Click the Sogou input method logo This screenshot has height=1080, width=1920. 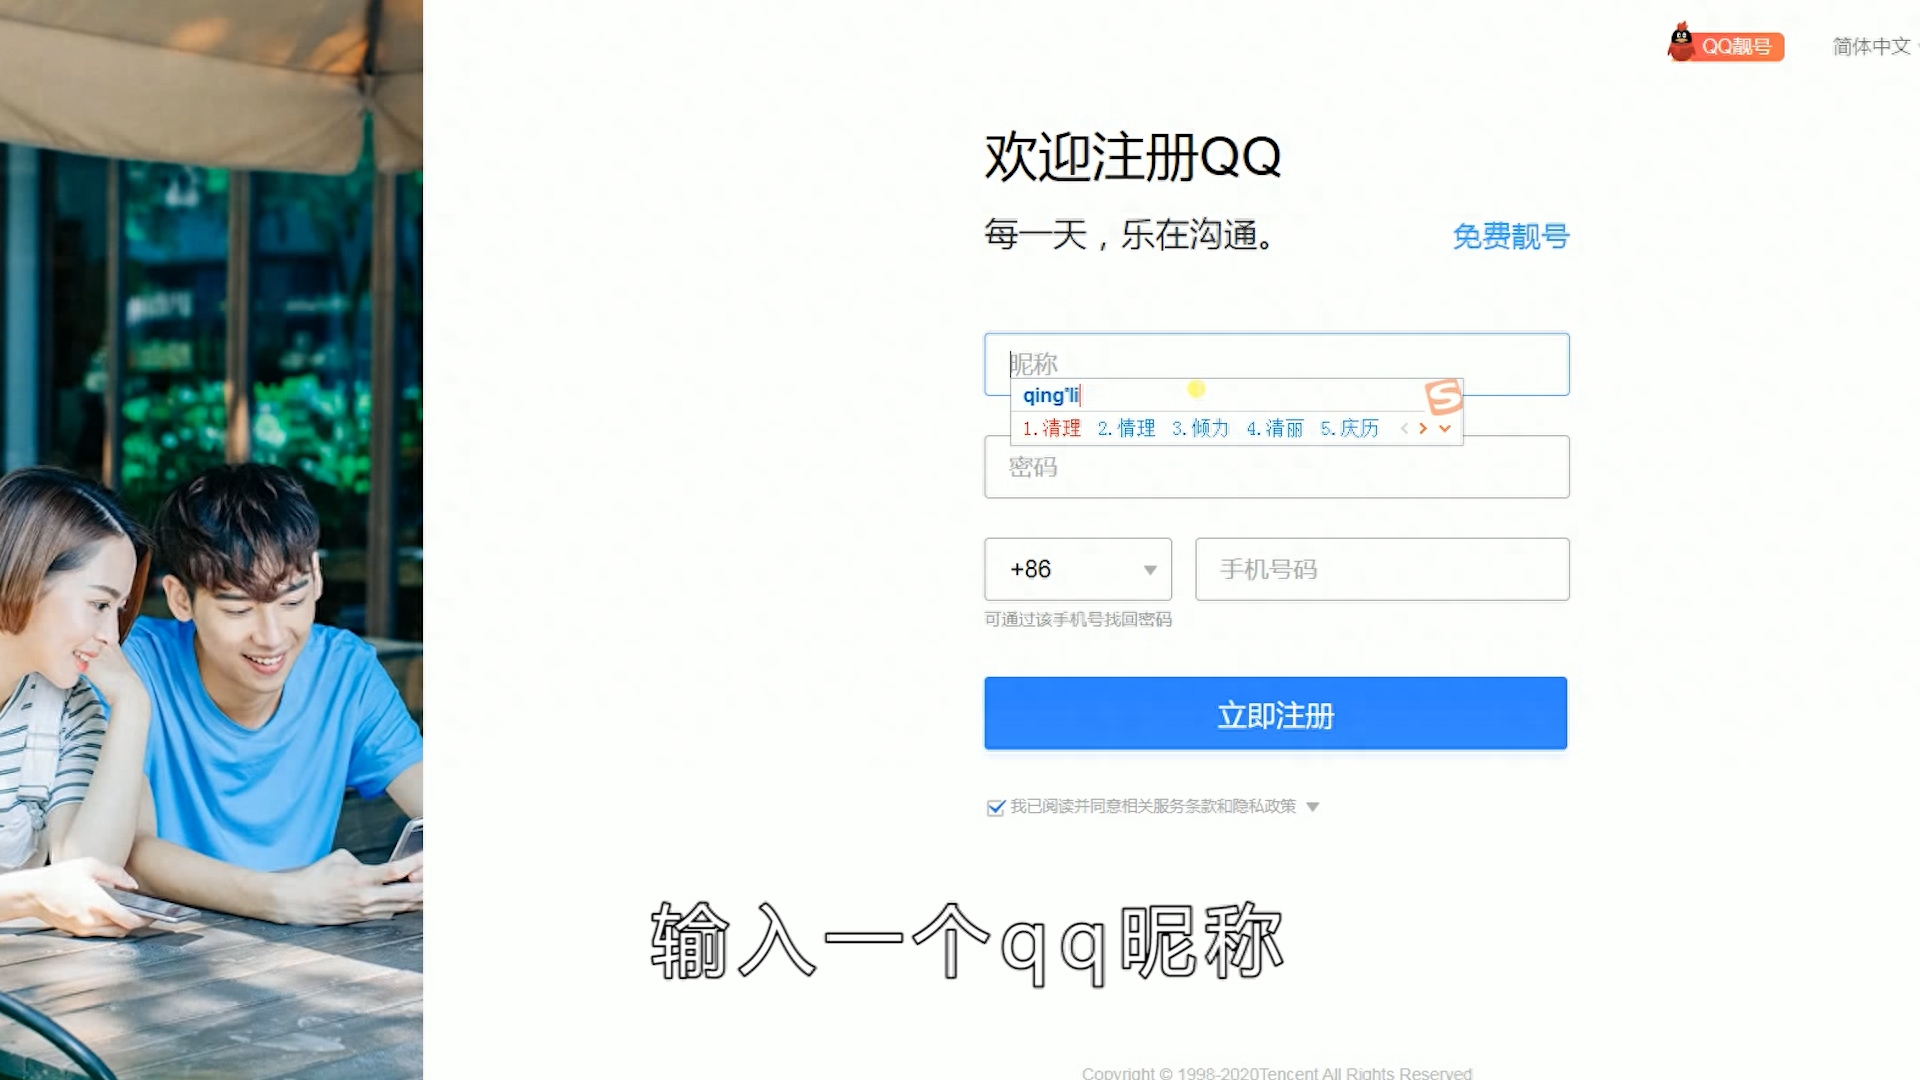[1444, 397]
